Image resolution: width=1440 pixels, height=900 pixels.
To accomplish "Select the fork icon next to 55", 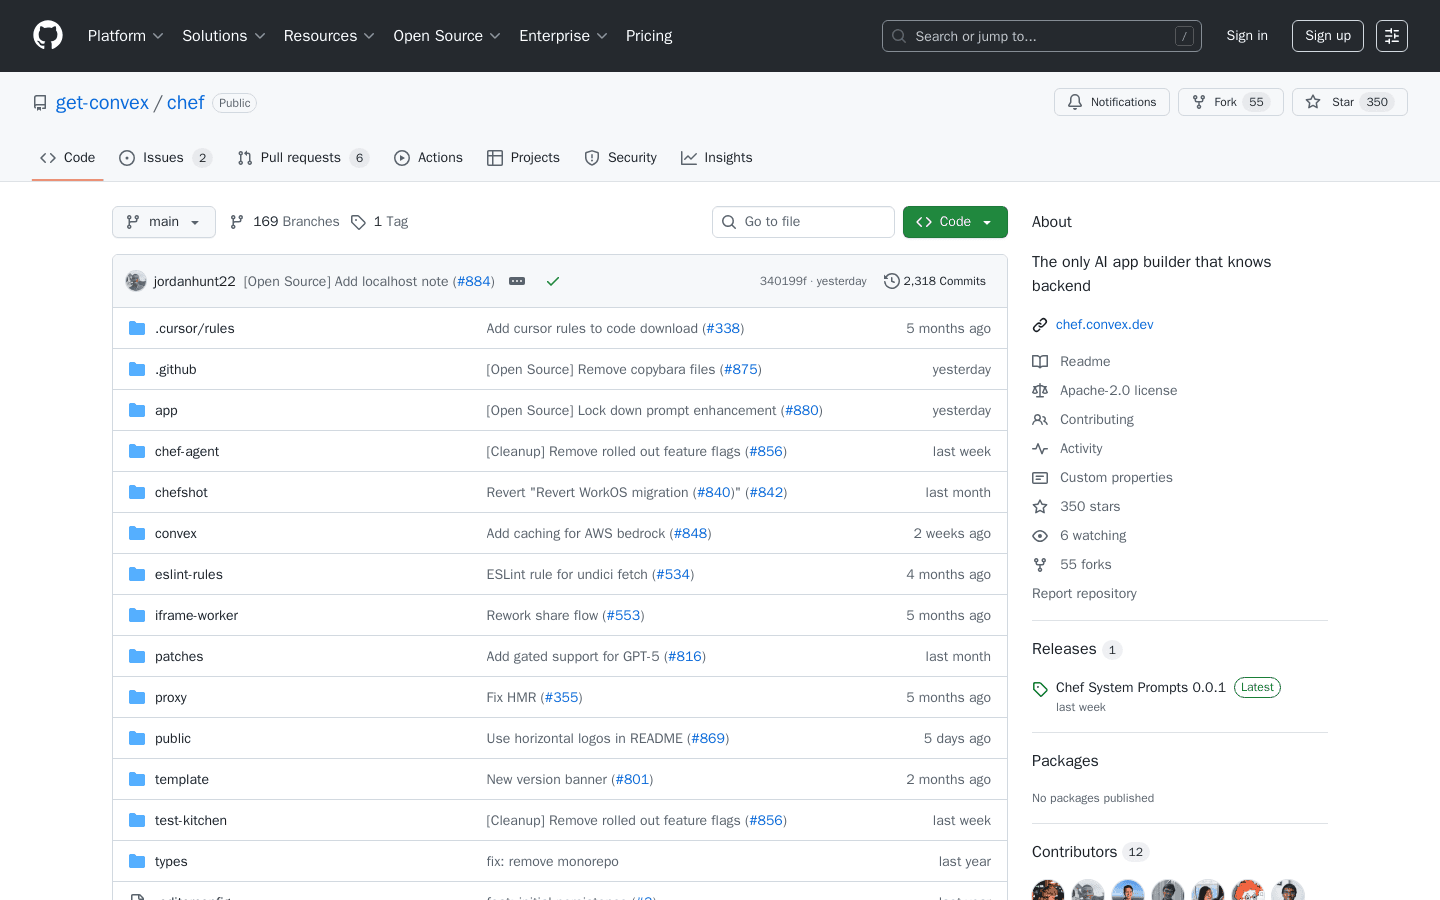I will (x=1196, y=101).
